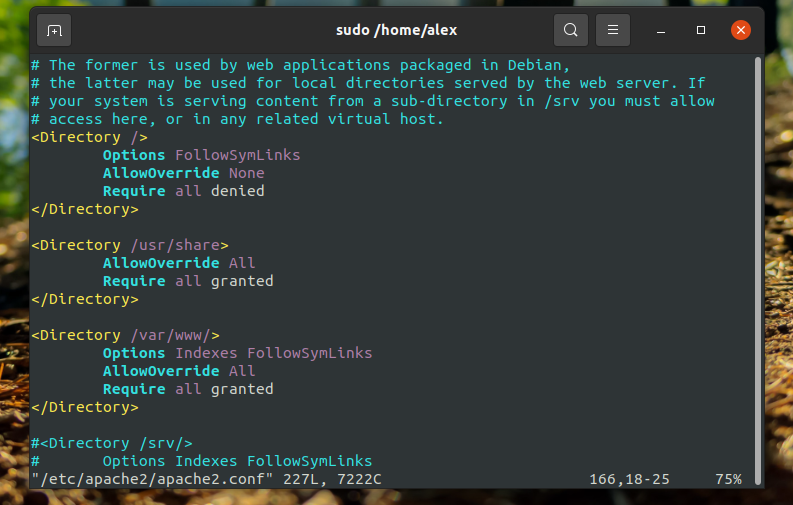Click 'Require all granted' under /usr/share
Viewport: 793px width, 505px height.
tap(188, 281)
